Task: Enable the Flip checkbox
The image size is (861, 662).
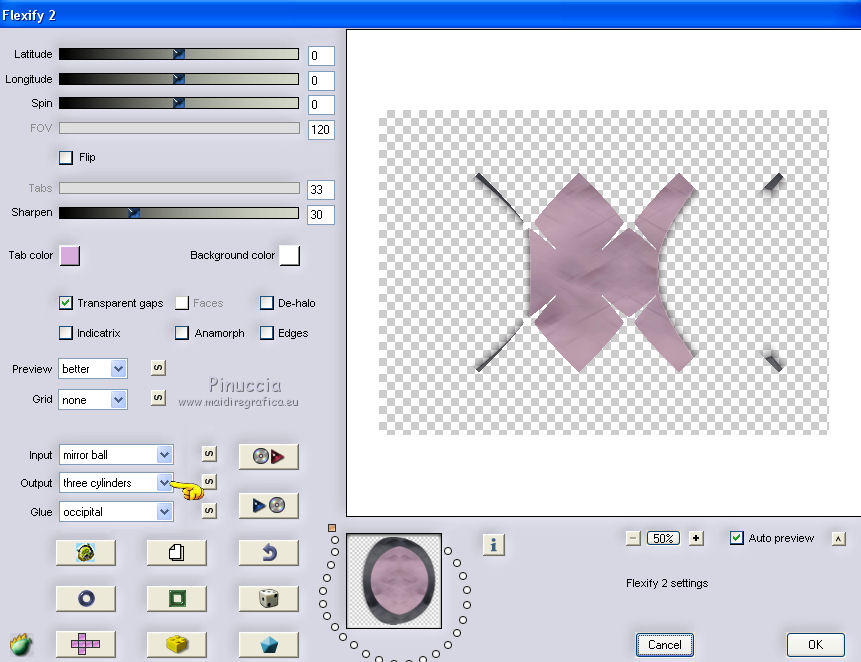Action: click(x=66, y=158)
